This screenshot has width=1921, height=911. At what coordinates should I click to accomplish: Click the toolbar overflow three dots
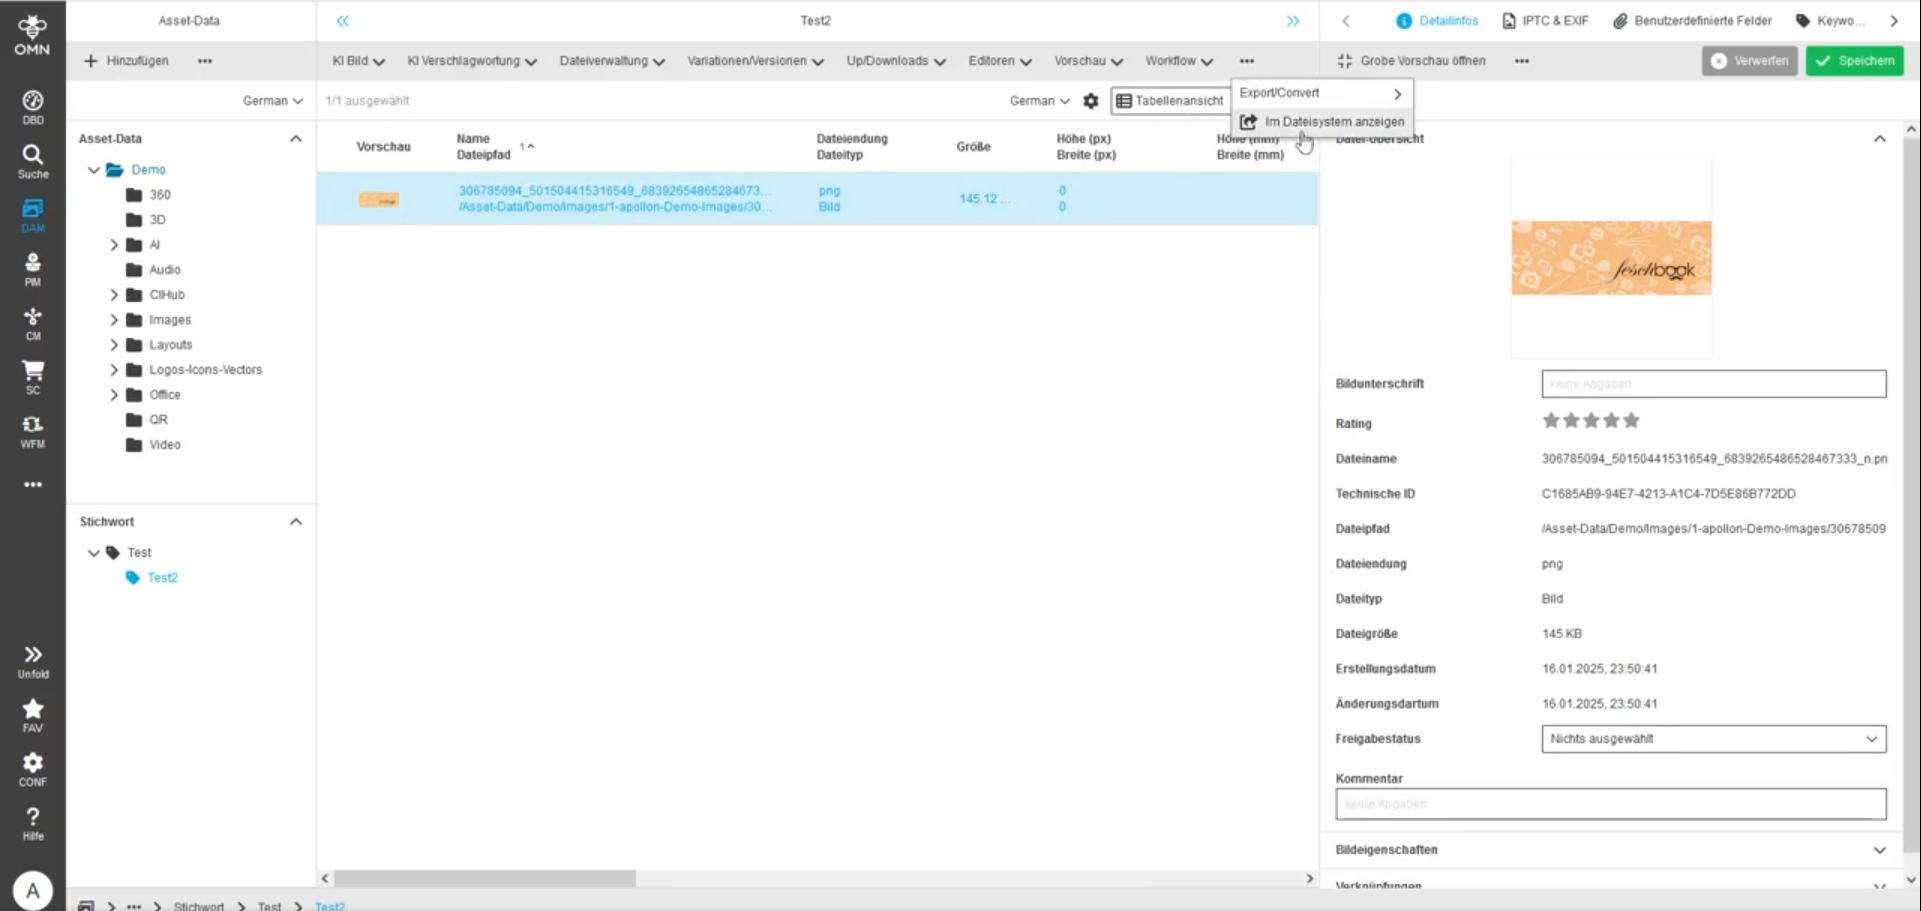point(1247,61)
